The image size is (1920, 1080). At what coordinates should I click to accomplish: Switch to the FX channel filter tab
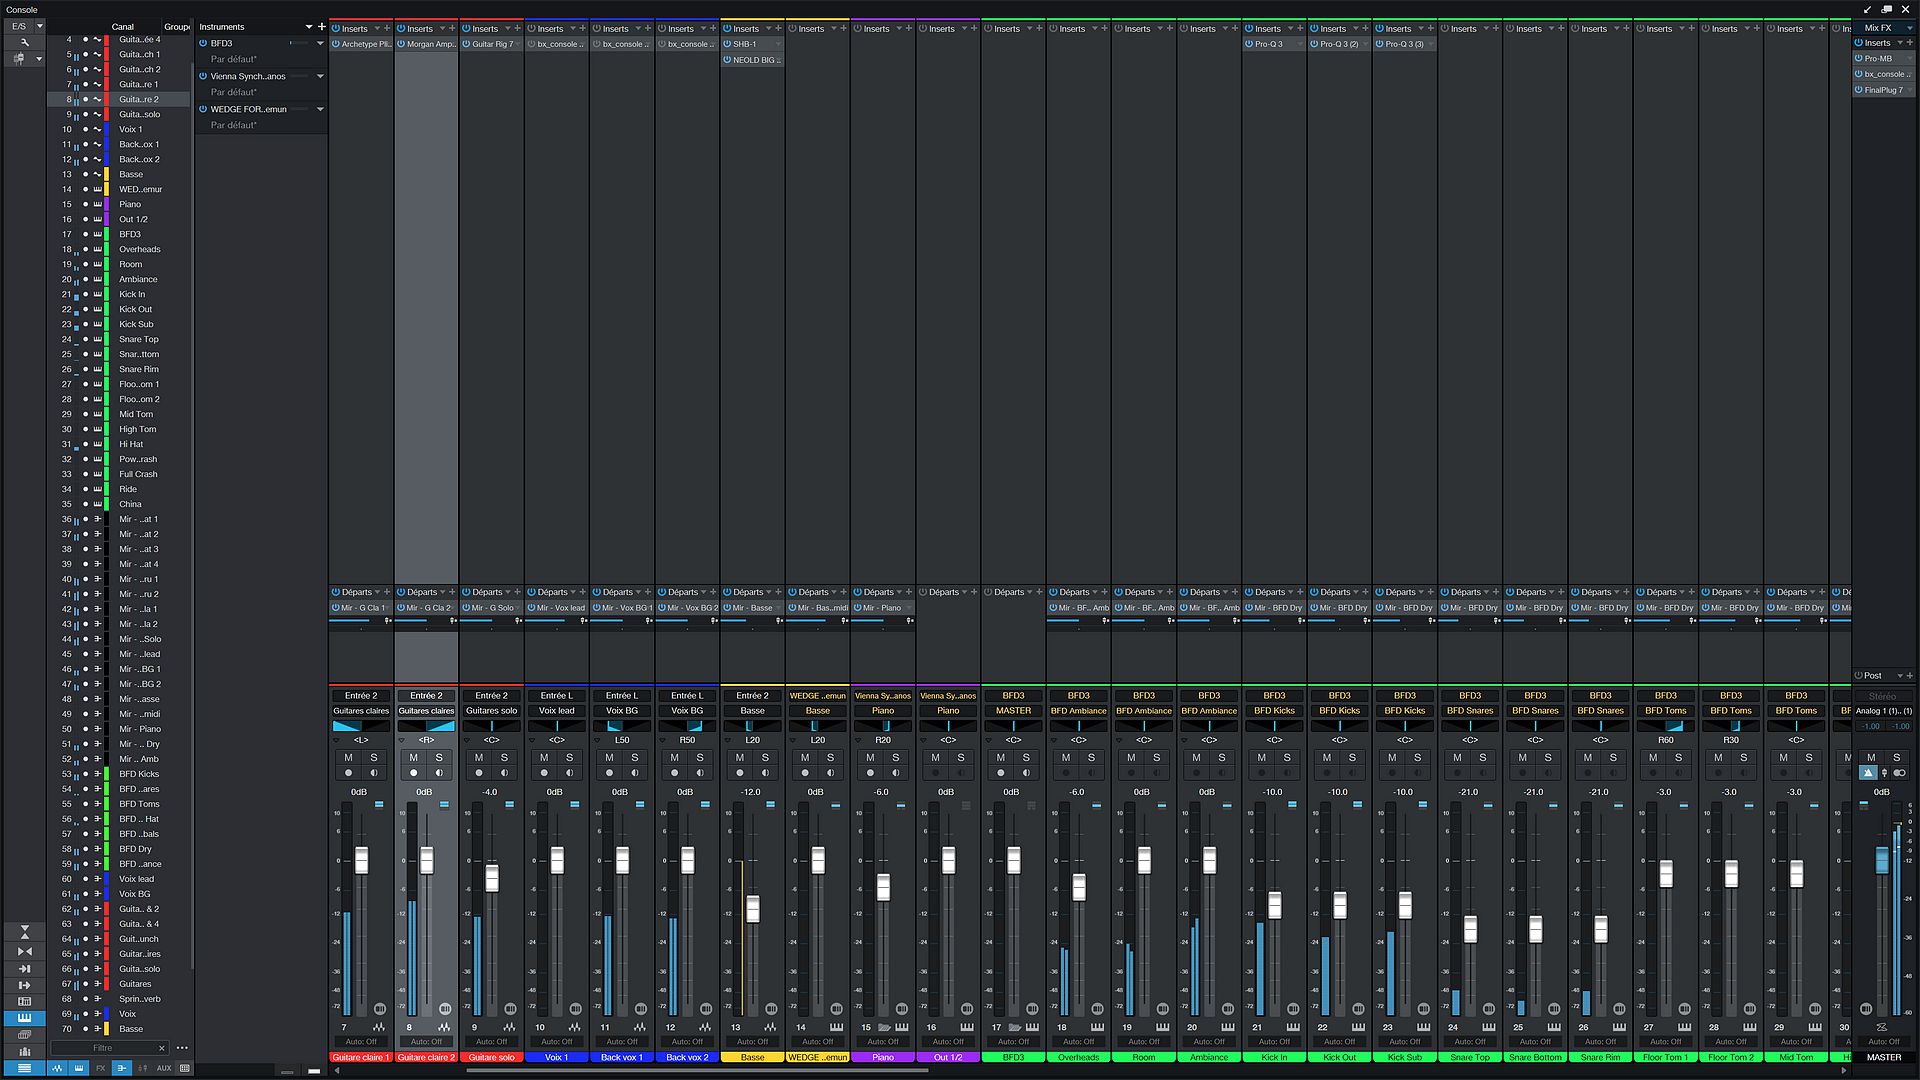(101, 1068)
